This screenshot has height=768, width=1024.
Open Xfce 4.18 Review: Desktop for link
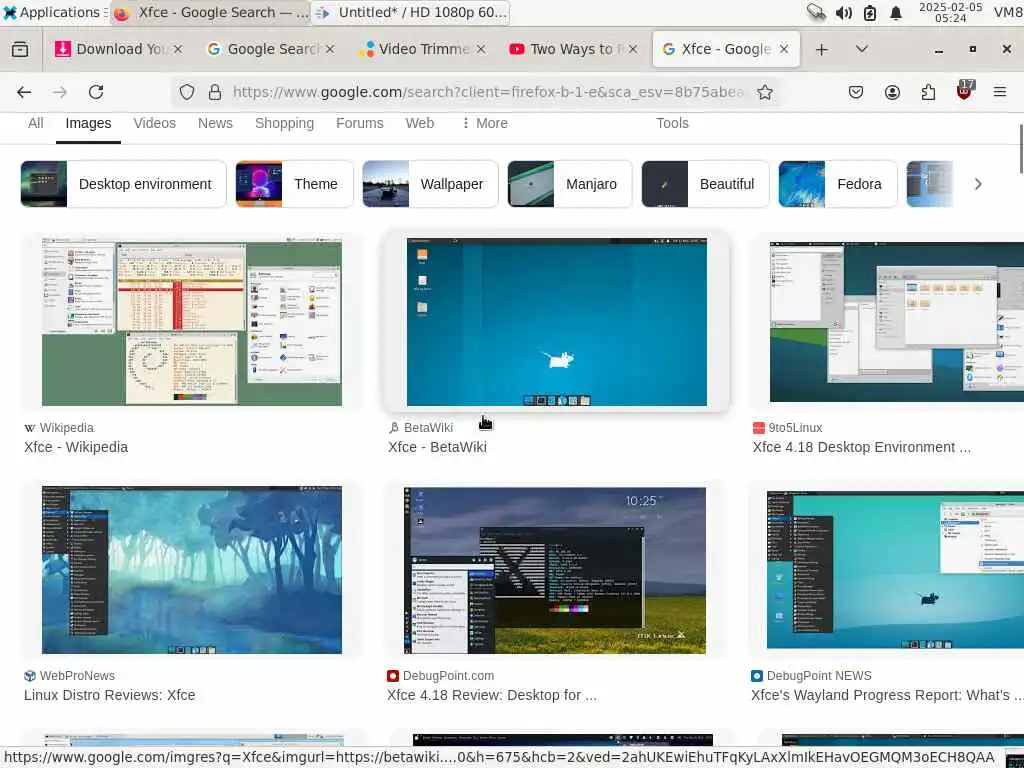pos(491,696)
